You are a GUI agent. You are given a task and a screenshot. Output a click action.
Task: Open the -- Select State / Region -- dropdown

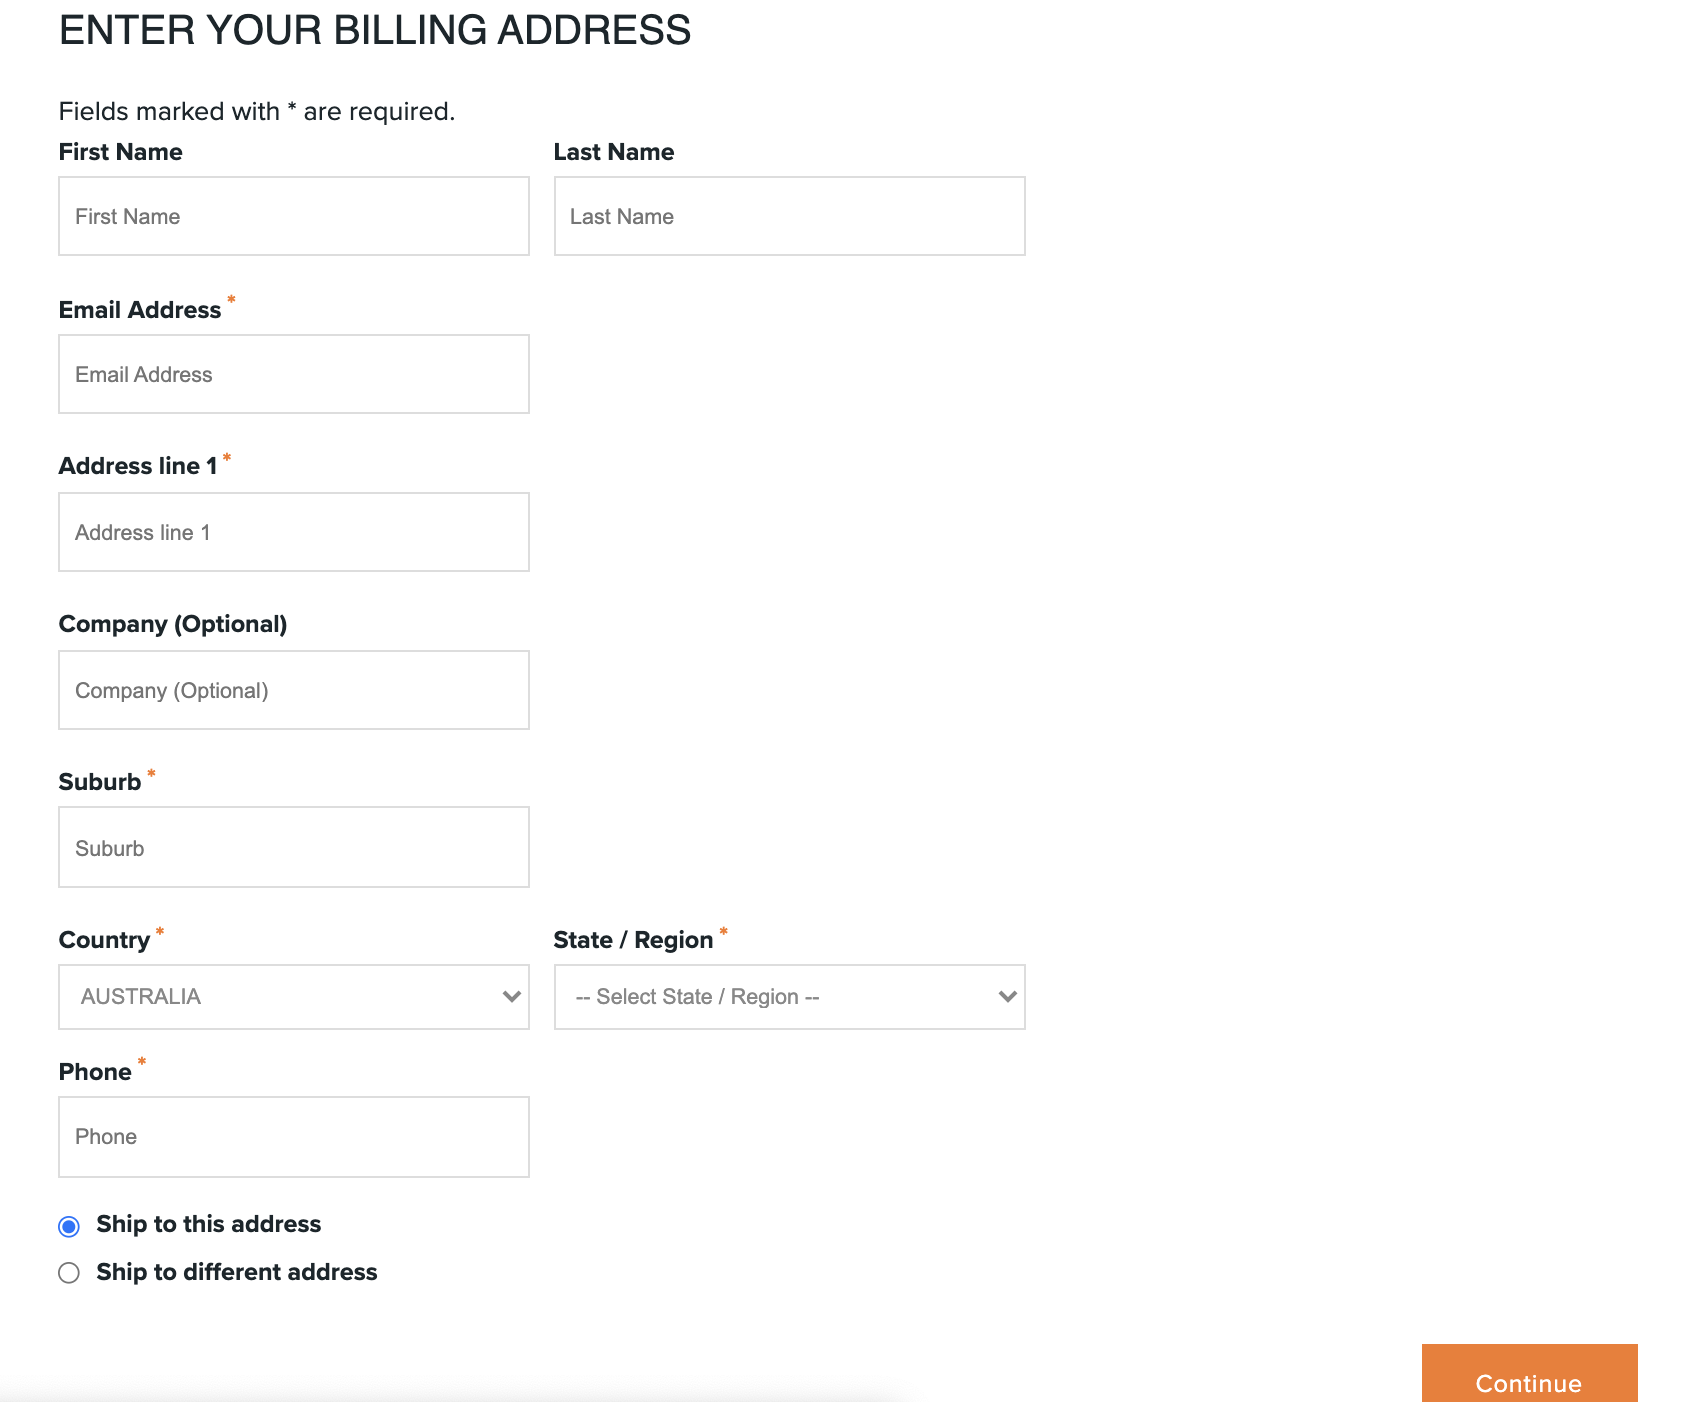tap(789, 996)
